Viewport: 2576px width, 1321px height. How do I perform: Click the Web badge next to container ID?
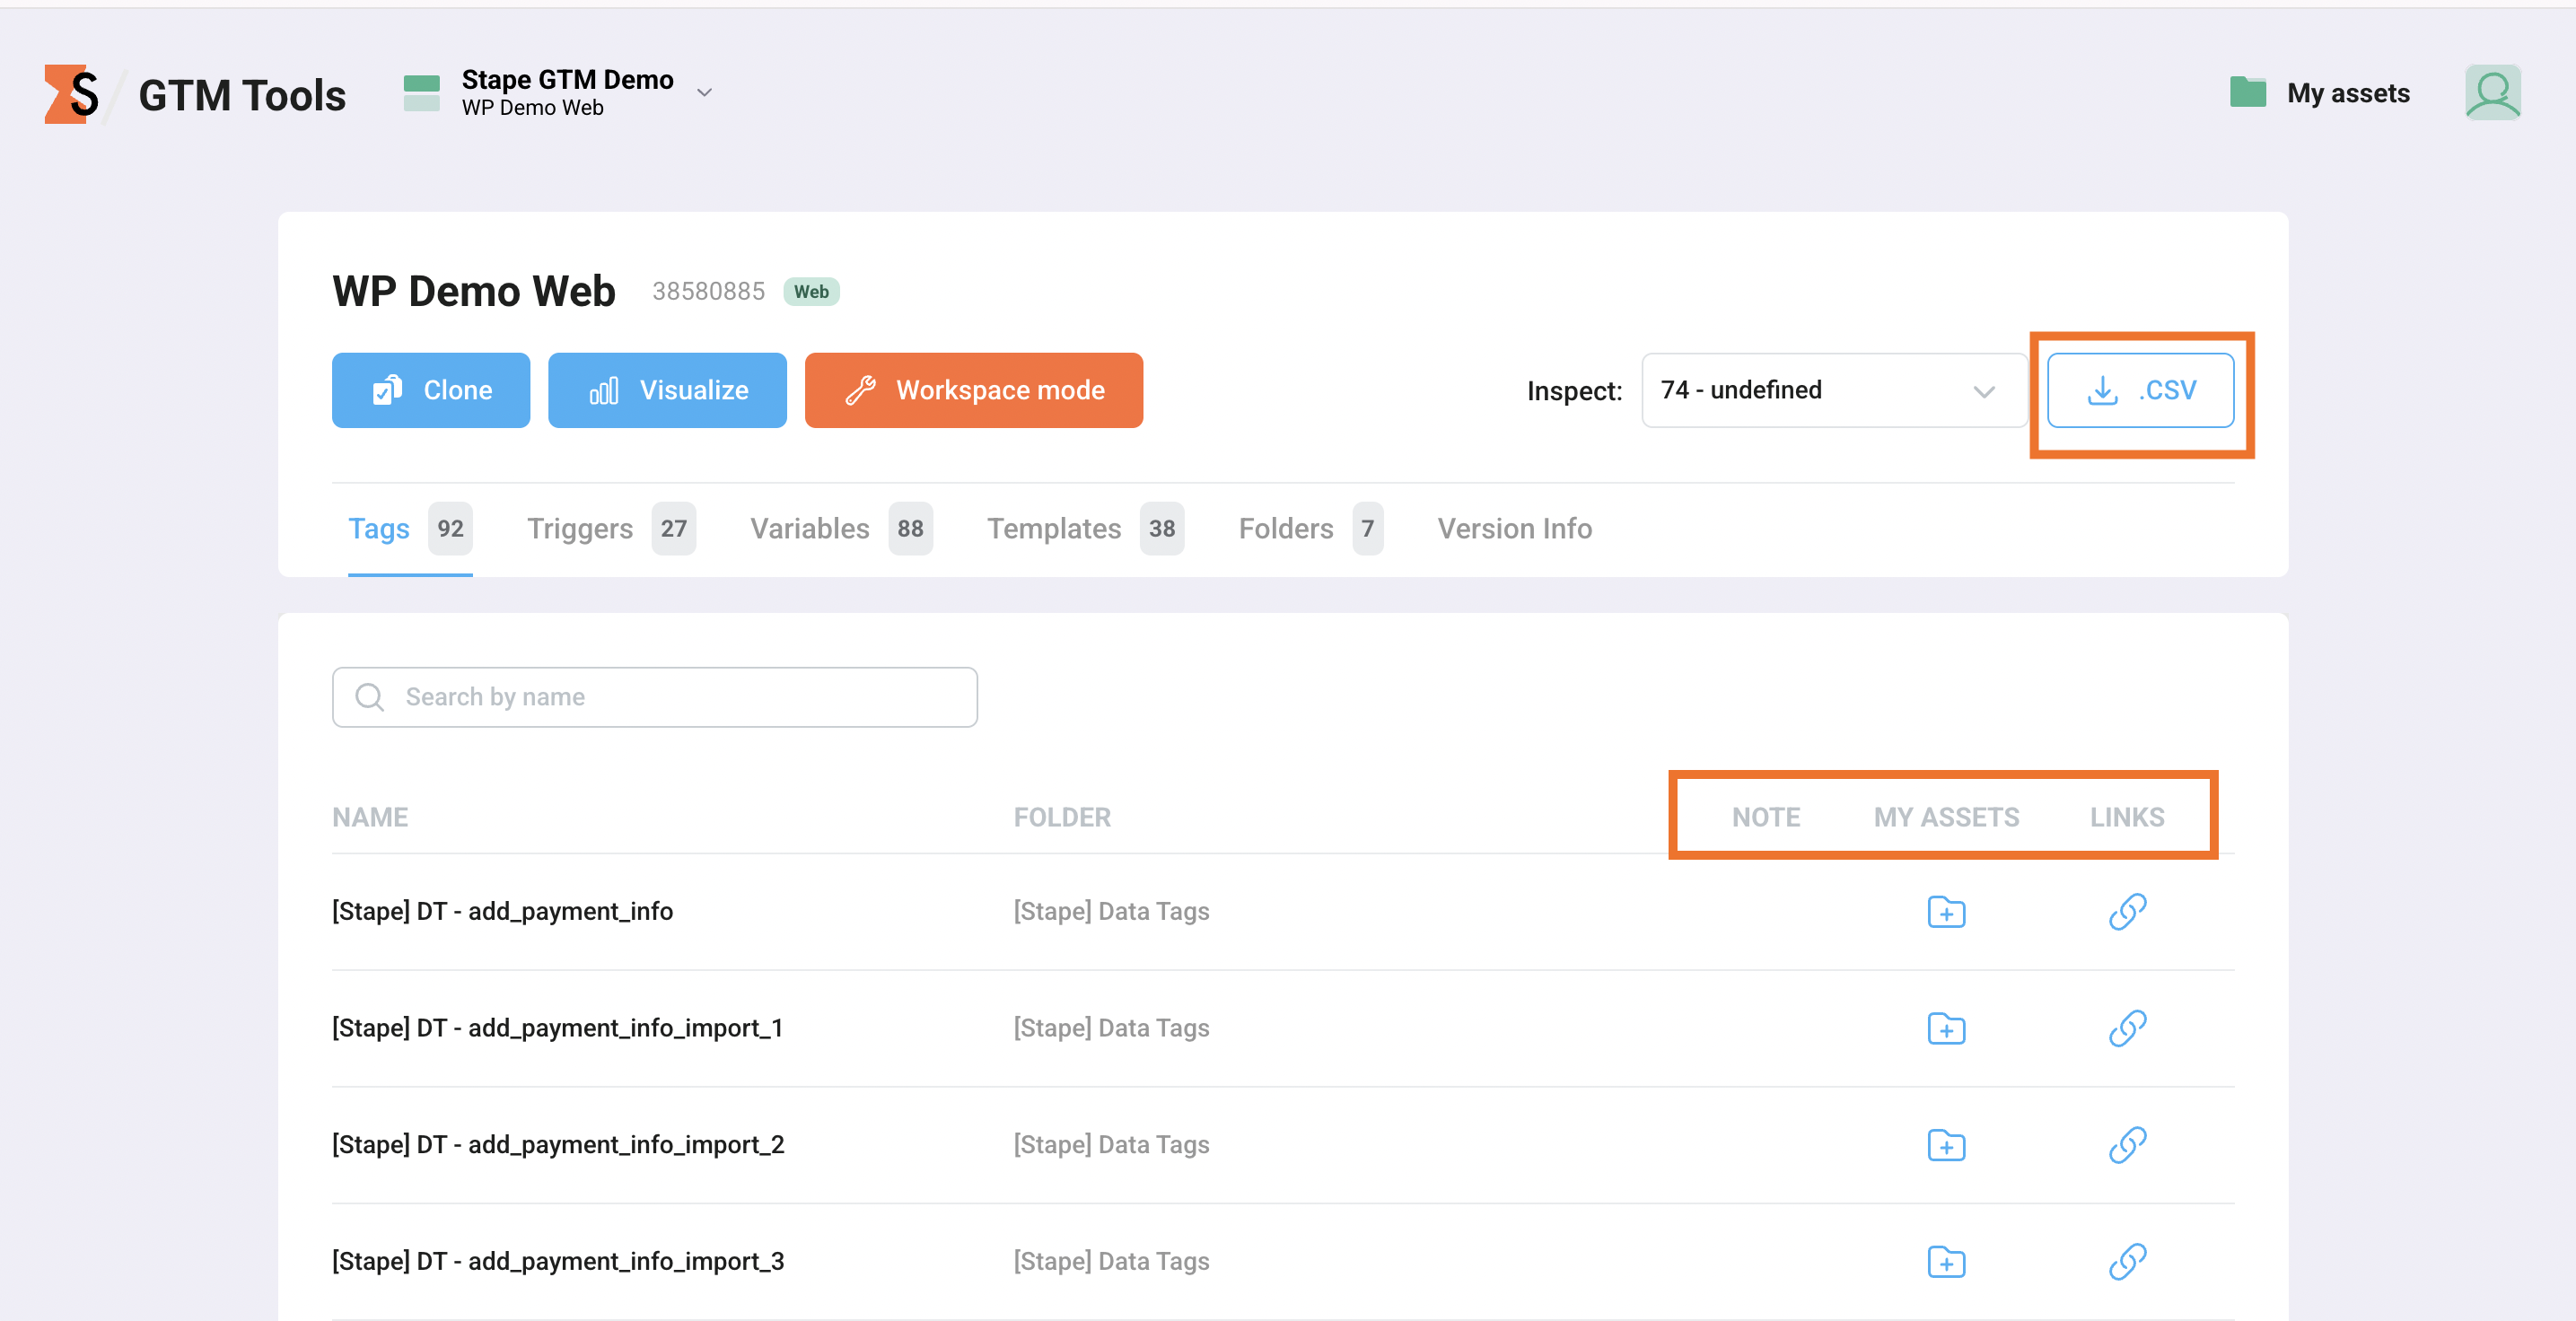pos(811,291)
